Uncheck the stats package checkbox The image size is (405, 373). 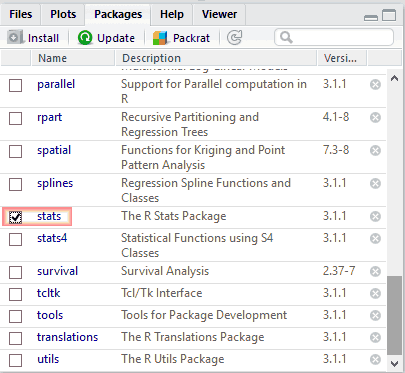coord(15,217)
